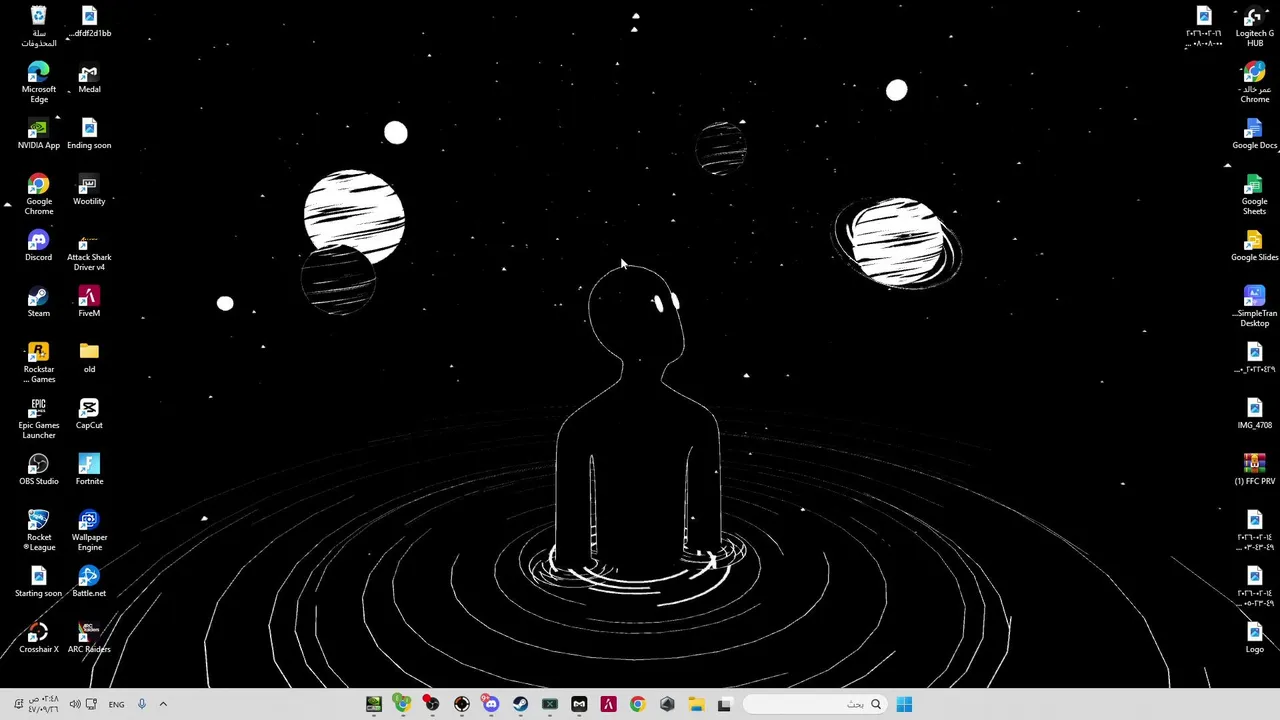Click the taskbar search box
The height and width of the screenshot is (720, 1280).
tap(817, 704)
